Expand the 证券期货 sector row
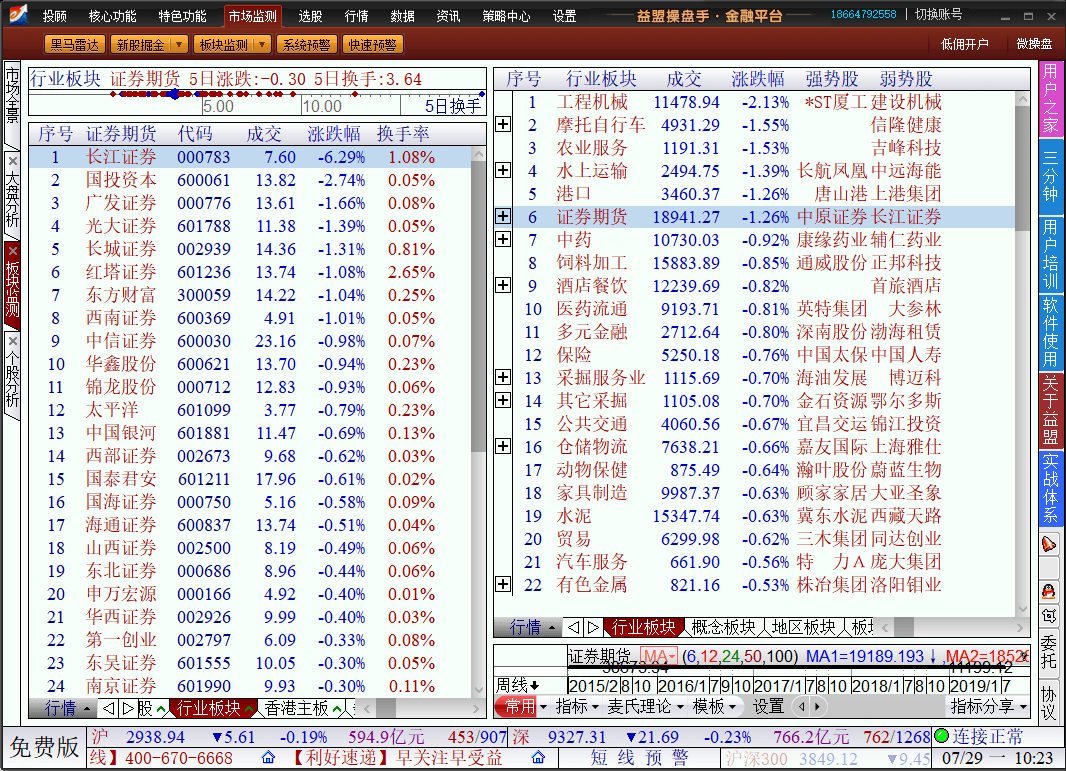The image size is (1066, 771). 503,216
